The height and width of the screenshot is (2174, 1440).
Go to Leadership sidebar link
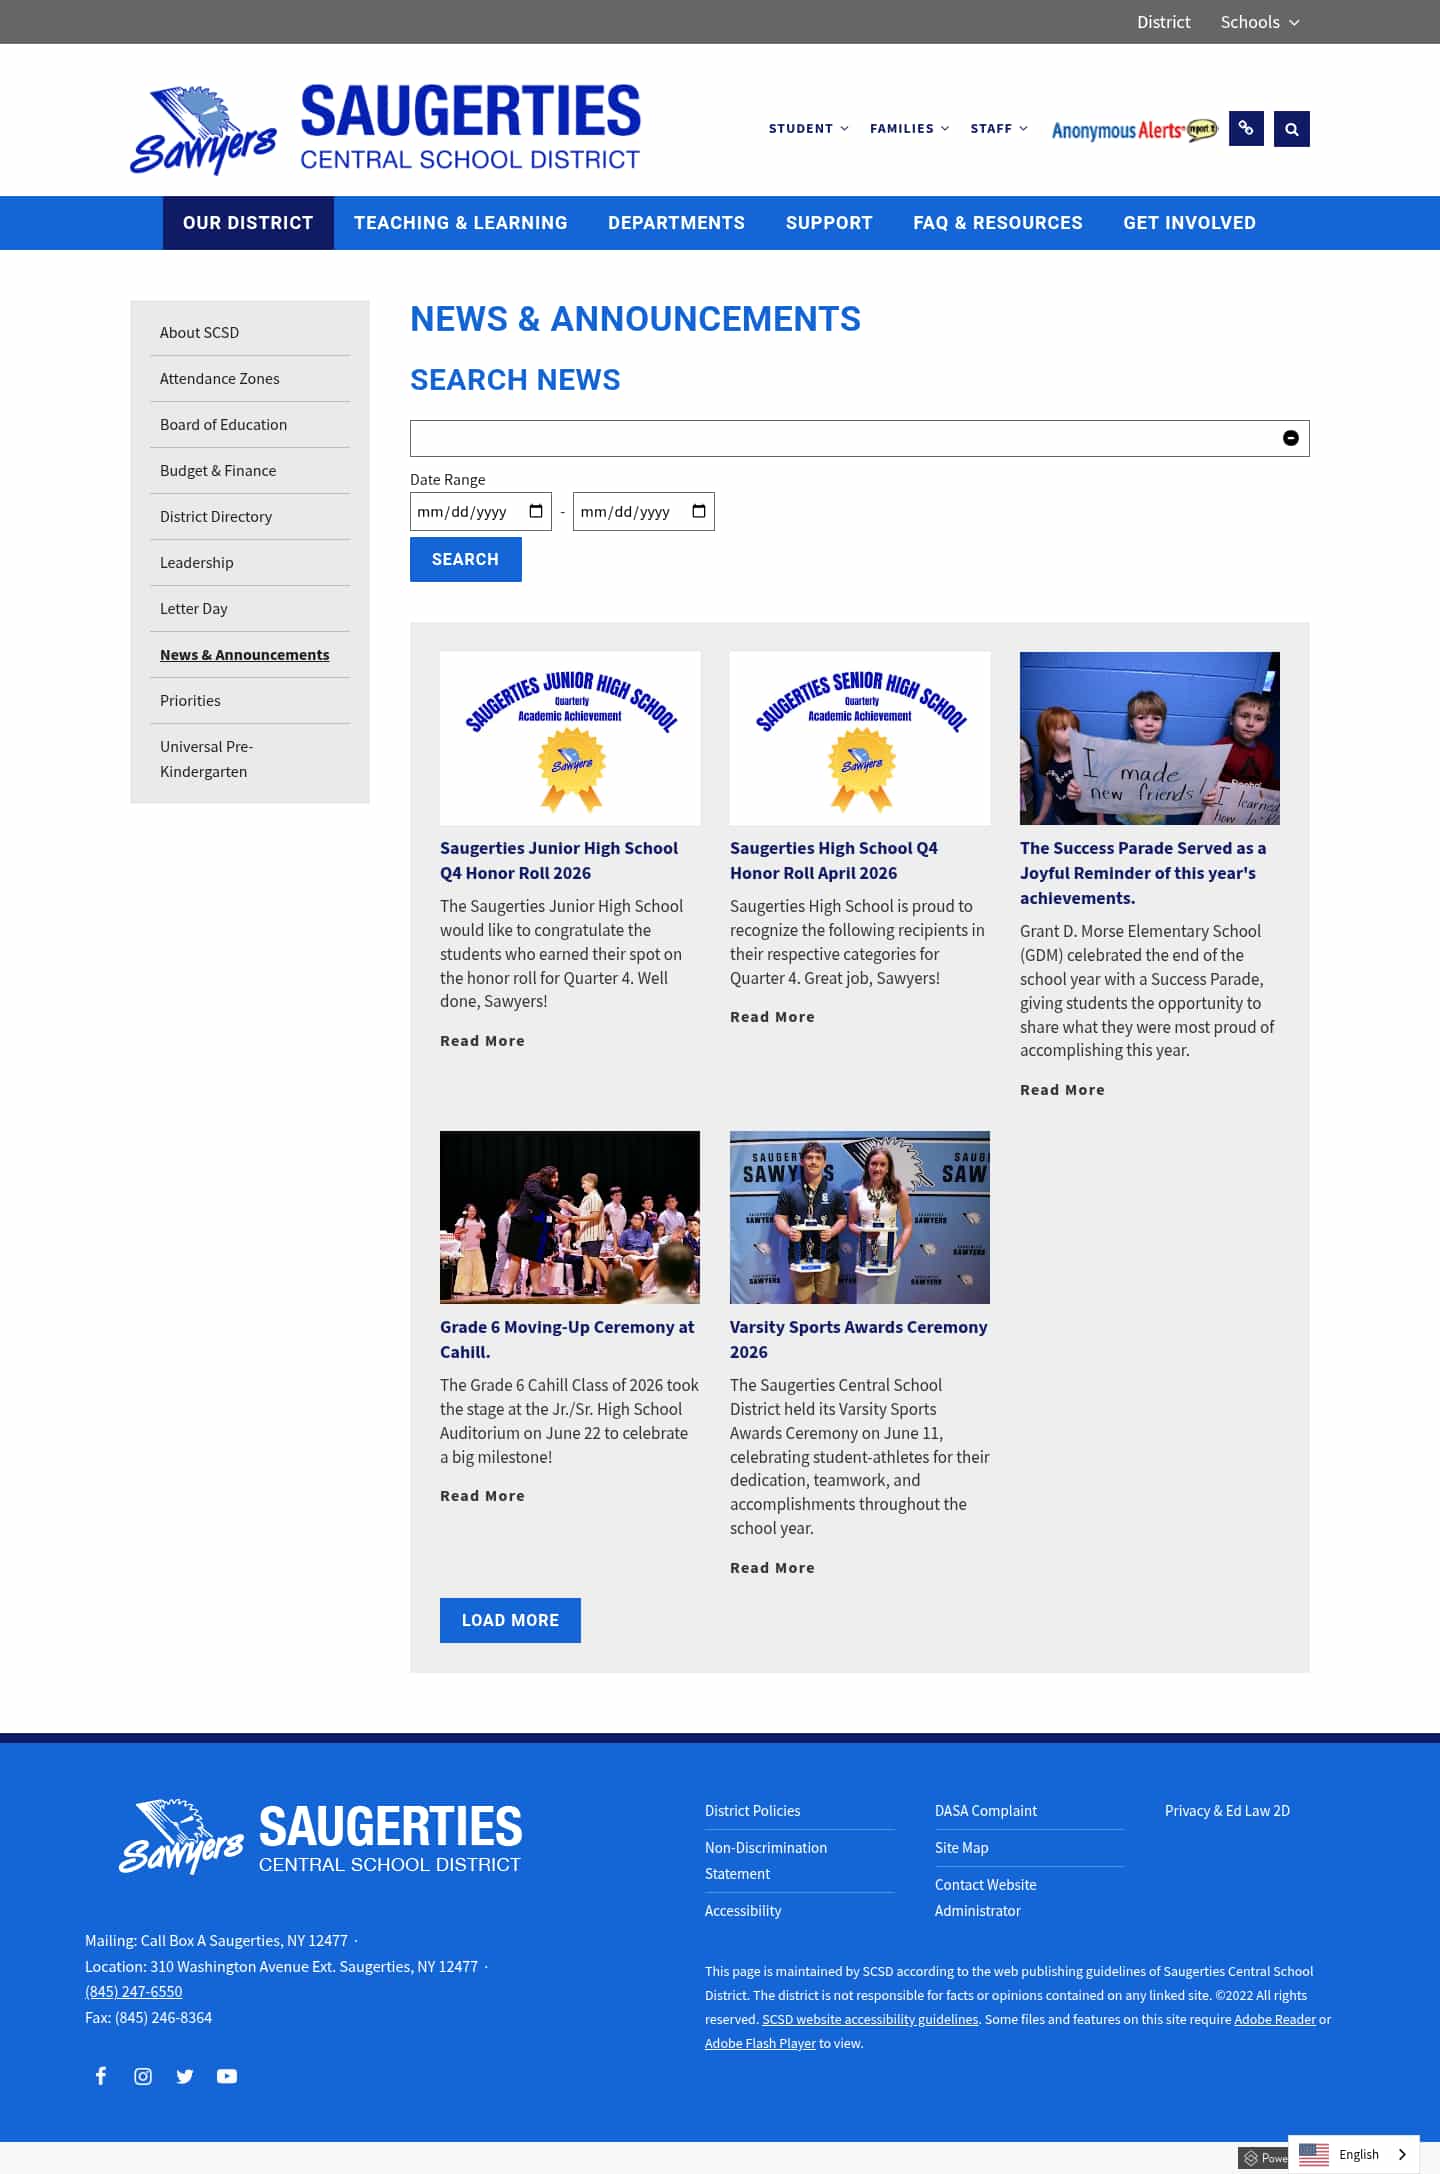196,562
